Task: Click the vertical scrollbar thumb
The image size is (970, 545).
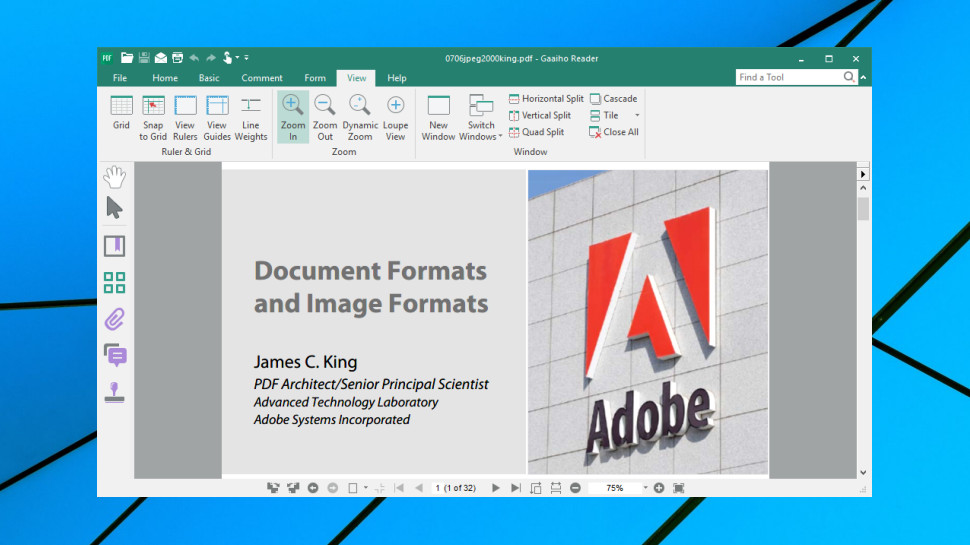Action: (x=863, y=208)
